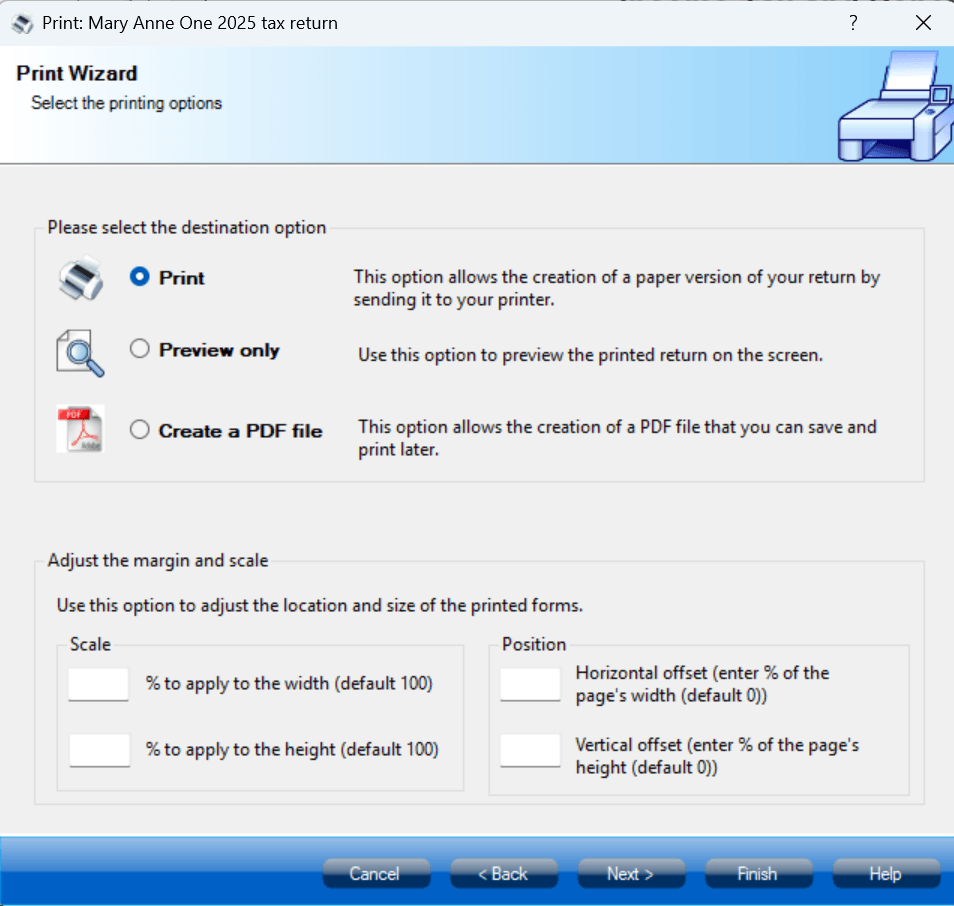The height and width of the screenshot is (906, 954).
Task: Click the height scale percentage field
Action: [x=99, y=750]
